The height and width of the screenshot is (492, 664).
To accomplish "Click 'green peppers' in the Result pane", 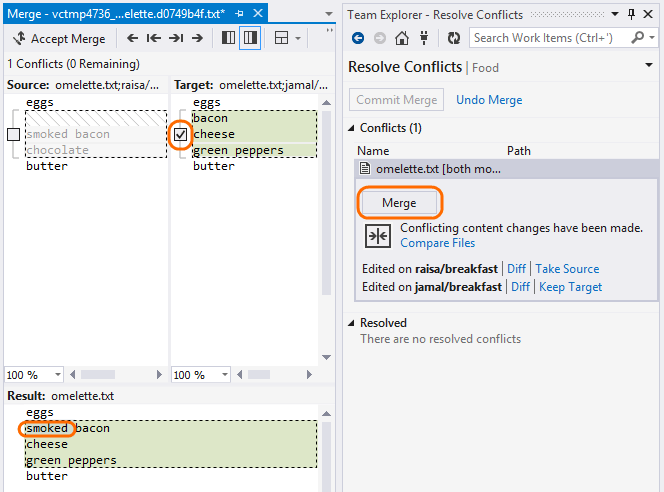I will 71,460.
